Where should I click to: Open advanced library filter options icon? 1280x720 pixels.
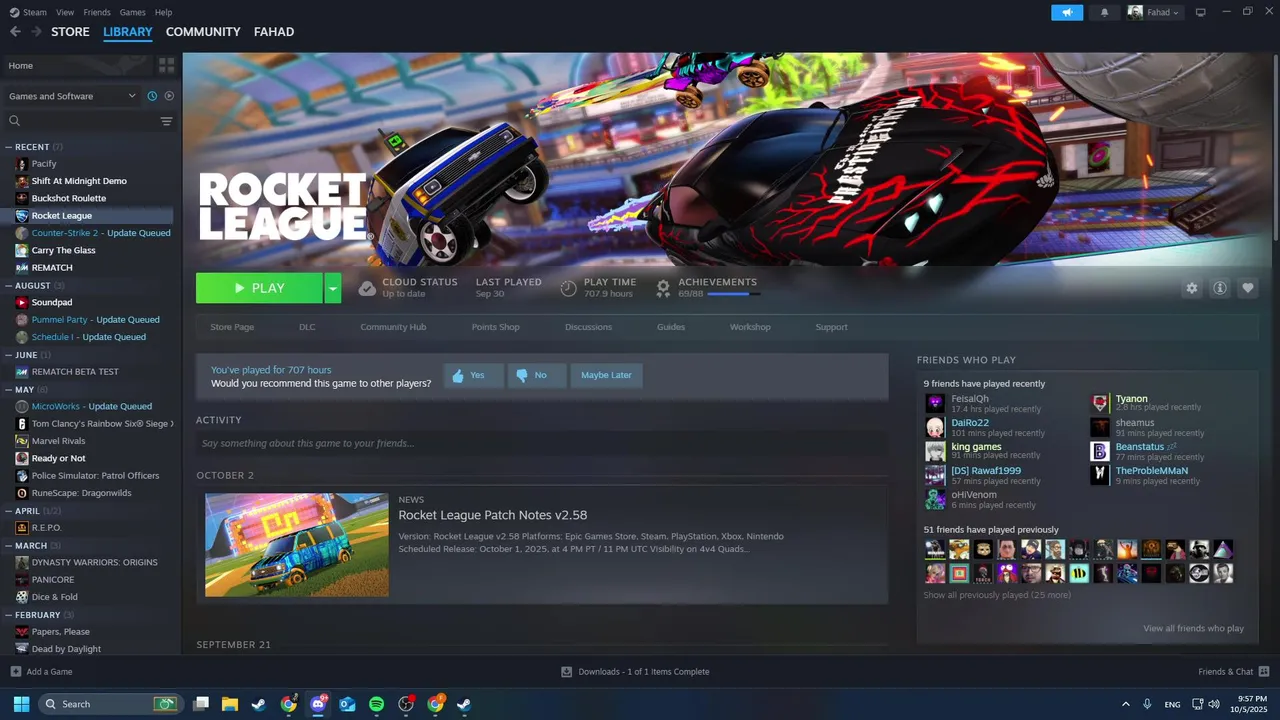pyautogui.click(x=166, y=121)
